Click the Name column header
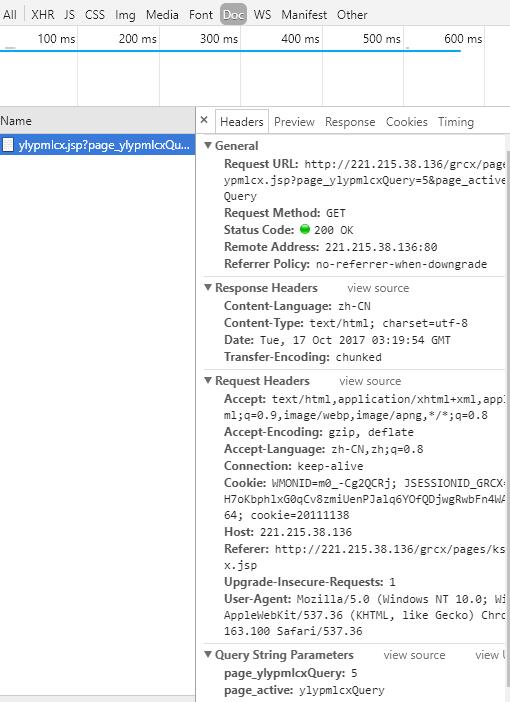Viewport: 510px width, 702px height. 97,120
